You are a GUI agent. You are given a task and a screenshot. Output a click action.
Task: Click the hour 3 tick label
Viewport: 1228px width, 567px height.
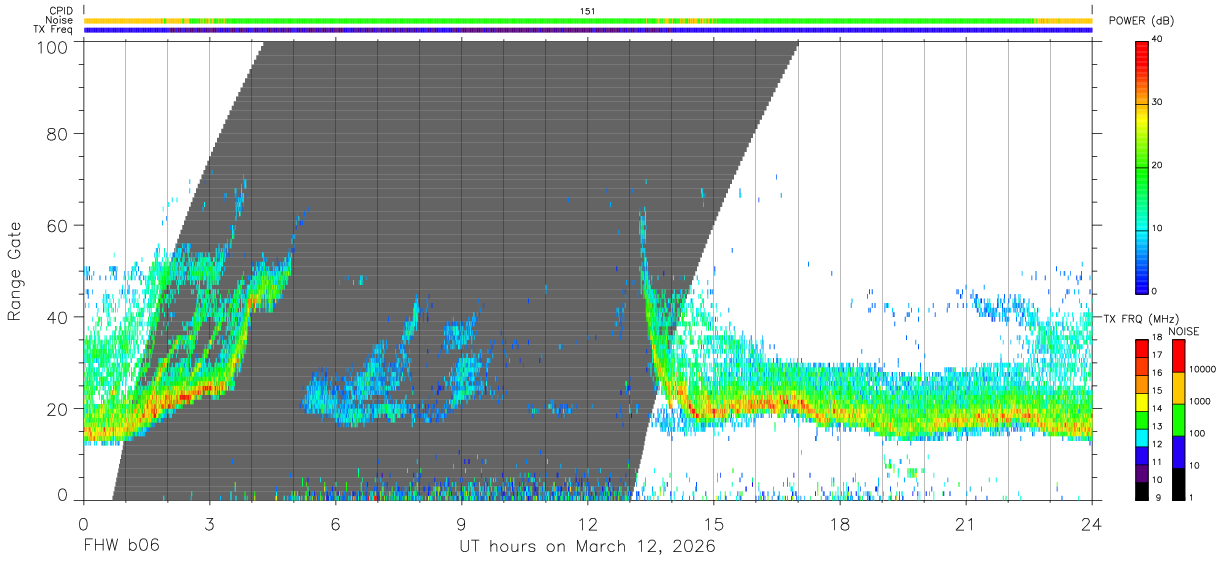209,524
